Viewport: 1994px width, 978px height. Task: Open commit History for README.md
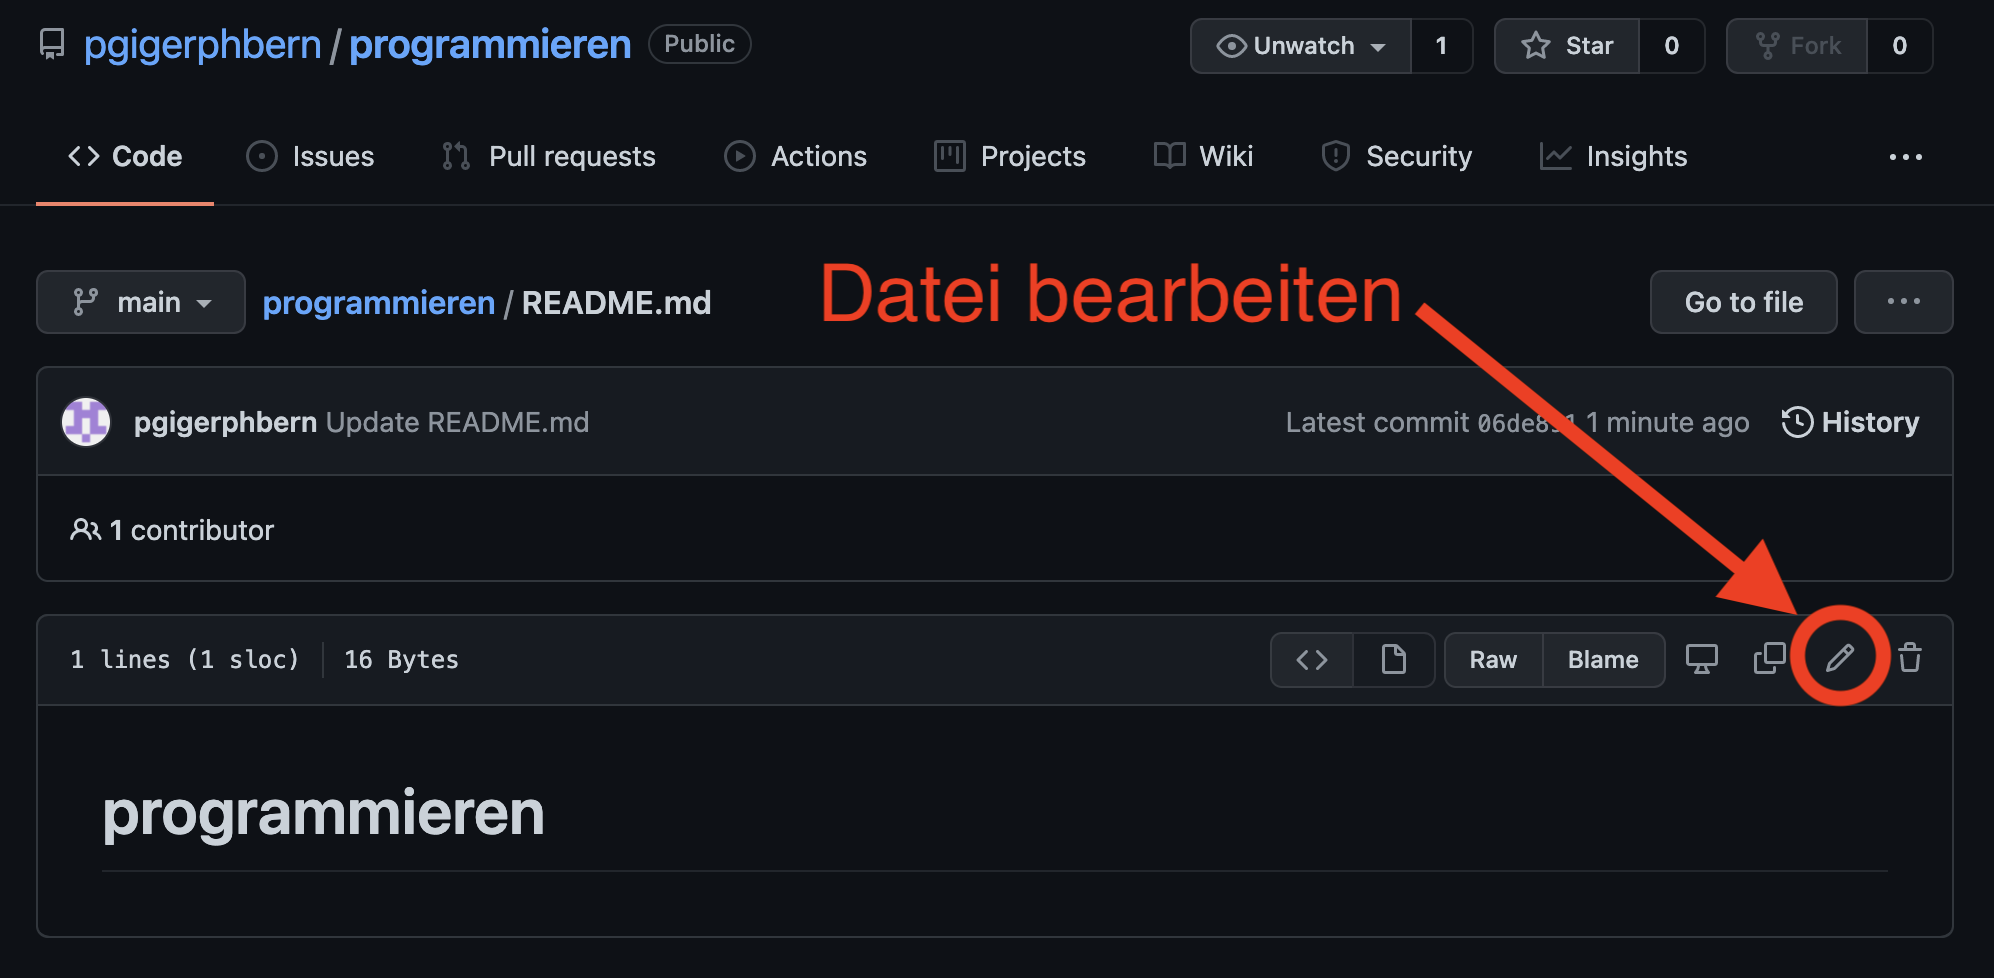click(1850, 422)
